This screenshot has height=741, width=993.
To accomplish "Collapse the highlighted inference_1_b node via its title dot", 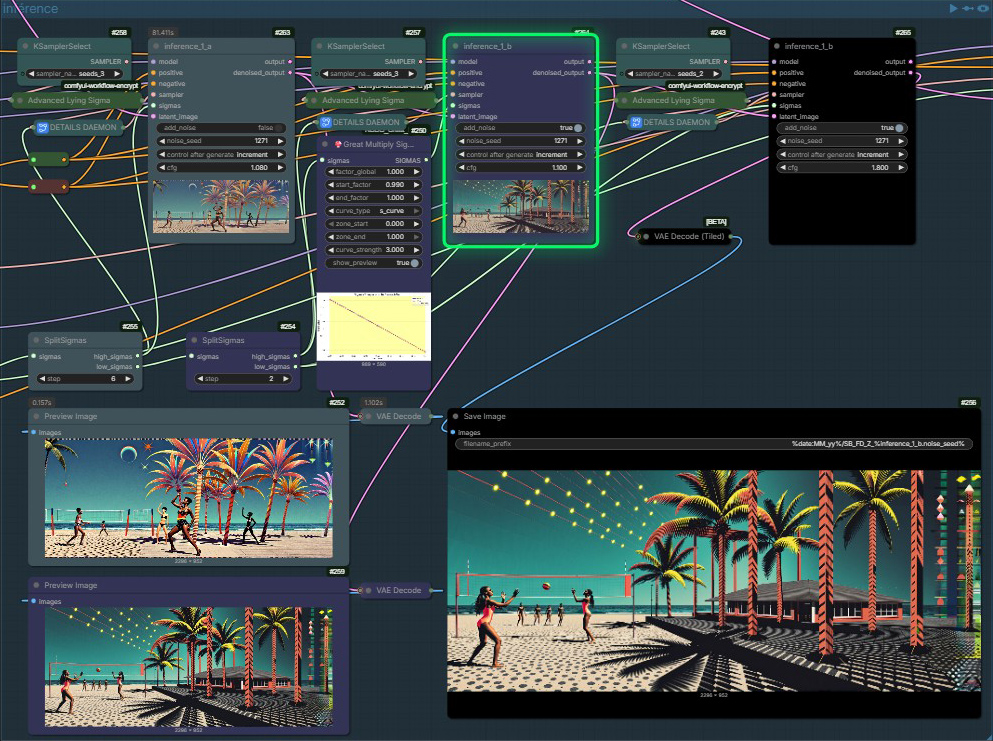I will click(455, 45).
